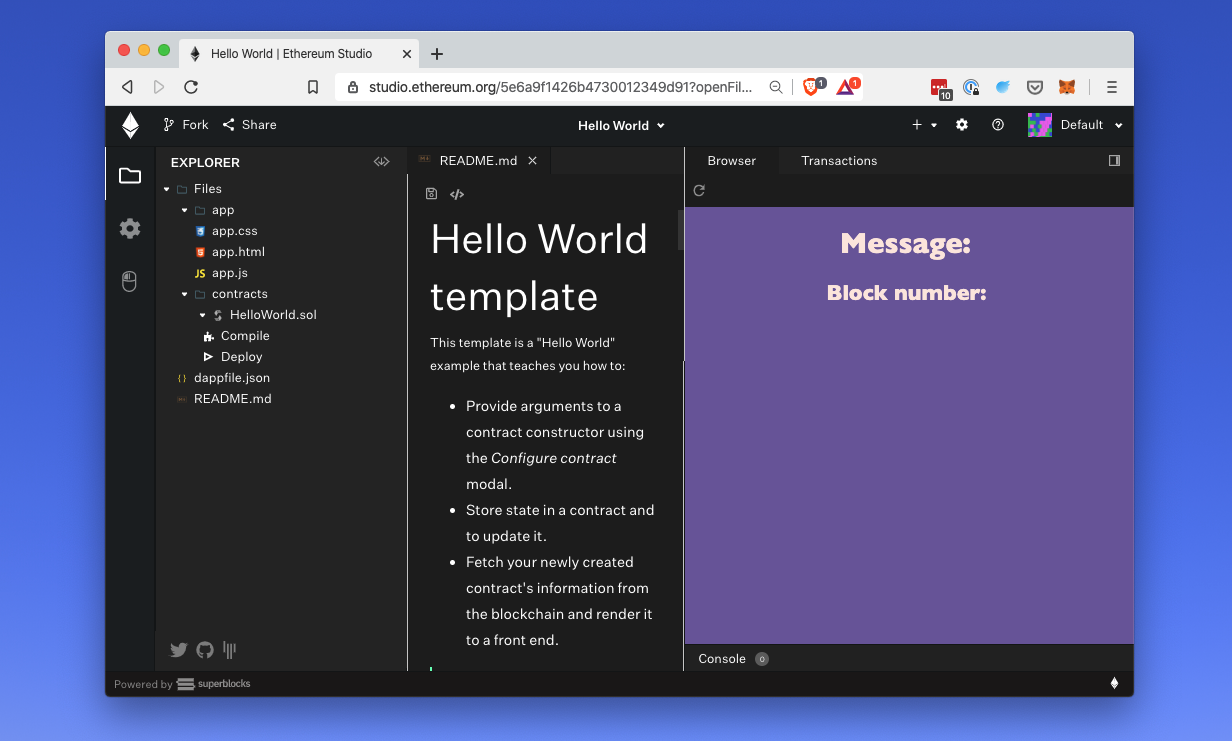Open the GitHub icon link
This screenshot has height=741, width=1232.
[205, 650]
